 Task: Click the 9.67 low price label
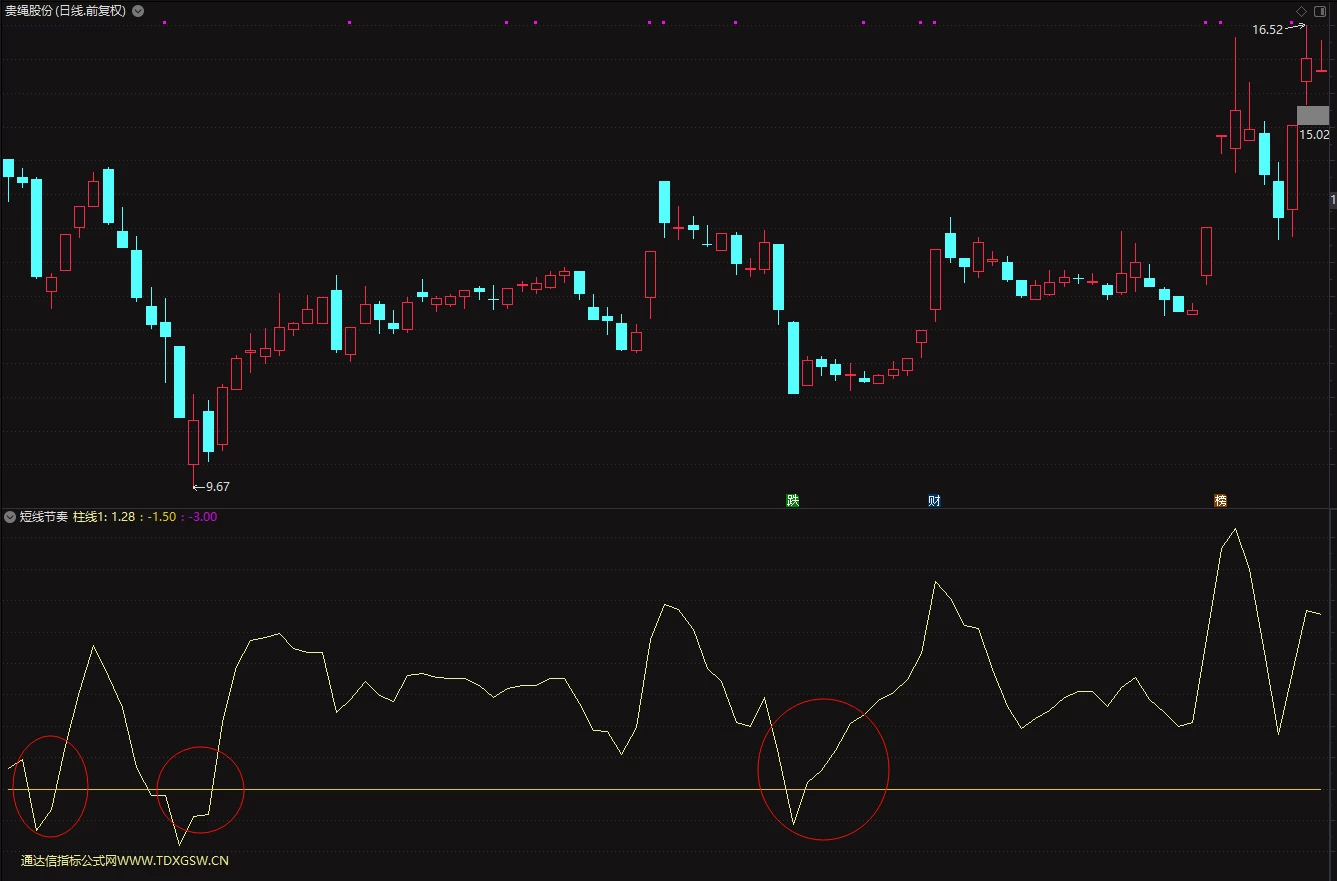pyautogui.click(x=217, y=487)
